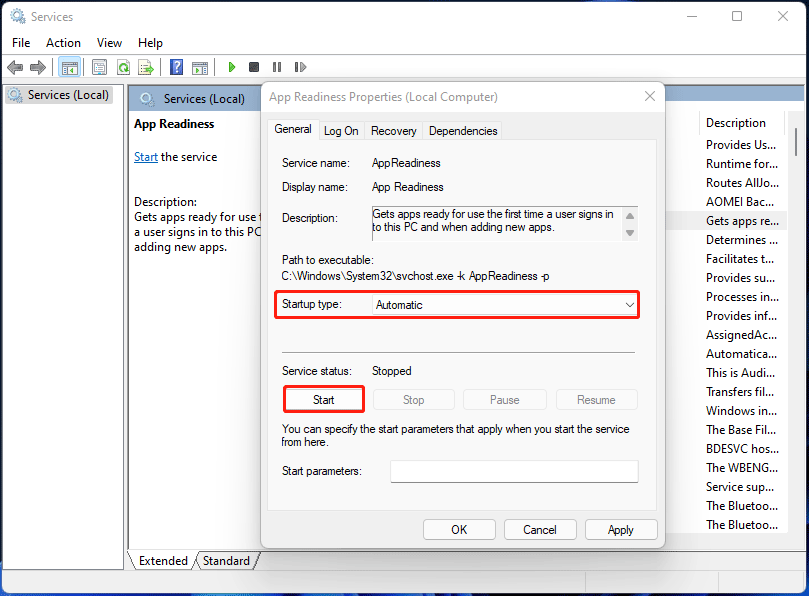The width and height of the screenshot is (809, 596).
Task: Pause the service using the pause icon
Action: (277, 67)
